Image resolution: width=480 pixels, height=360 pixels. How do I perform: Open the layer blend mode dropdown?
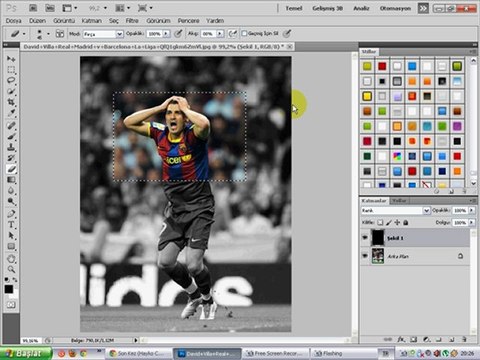tap(396, 210)
